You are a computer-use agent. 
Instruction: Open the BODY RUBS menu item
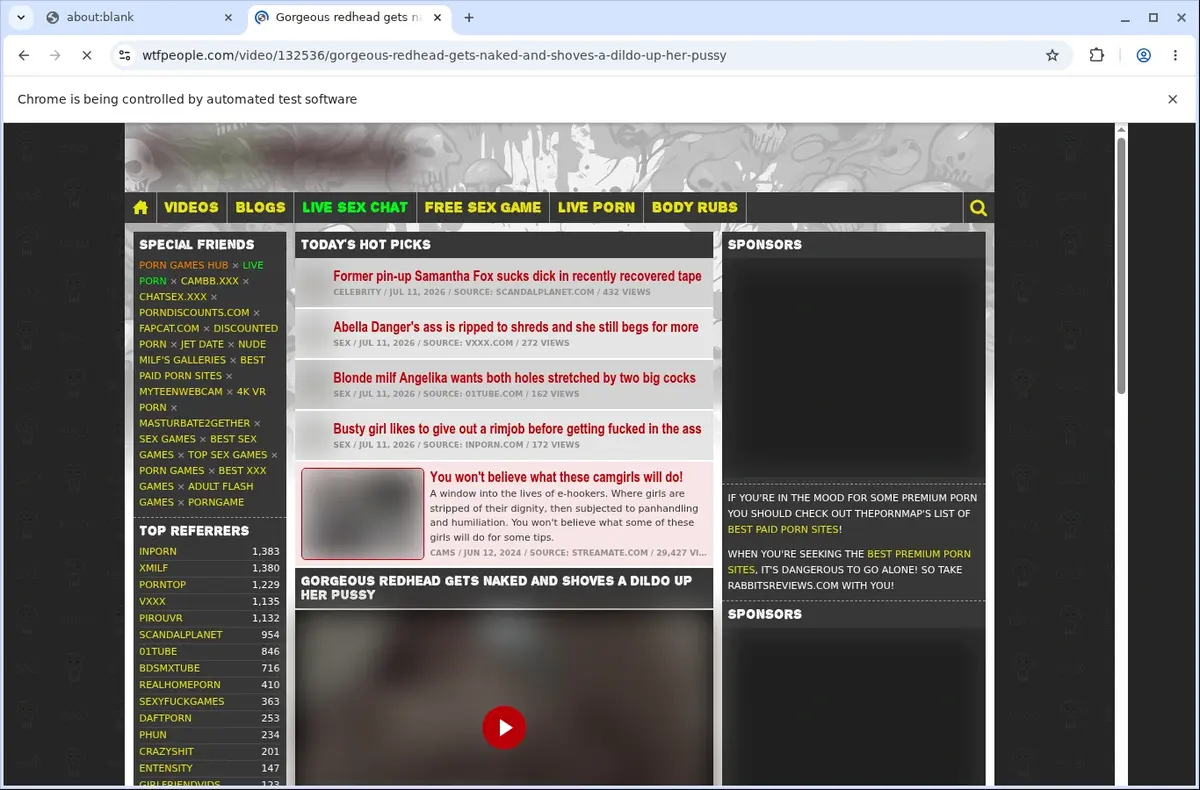click(695, 207)
